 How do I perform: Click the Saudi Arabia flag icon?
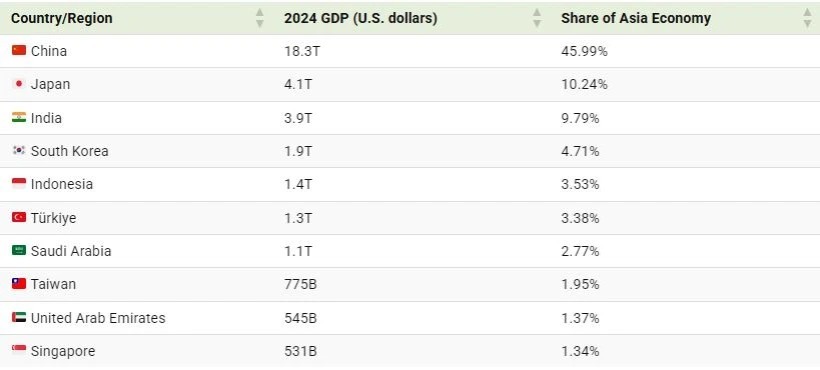pos(19,250)
